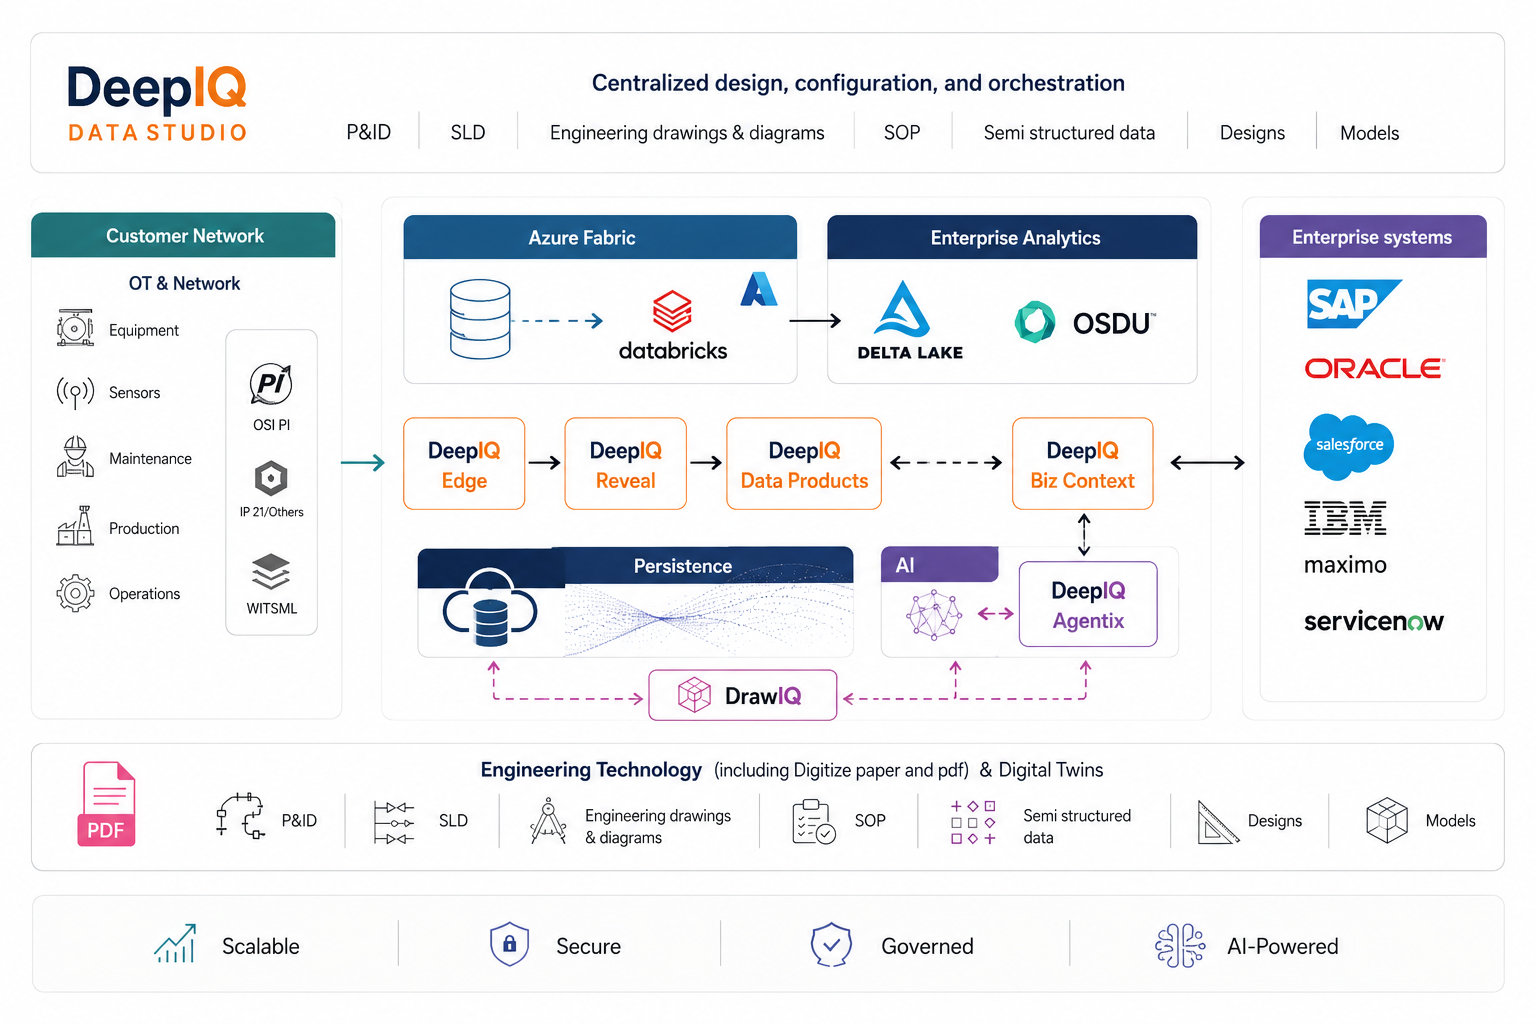This screenshot has width=1536, height=1024.
Task: Select the Scalable growth chart icon
Action: coord(175,943)
